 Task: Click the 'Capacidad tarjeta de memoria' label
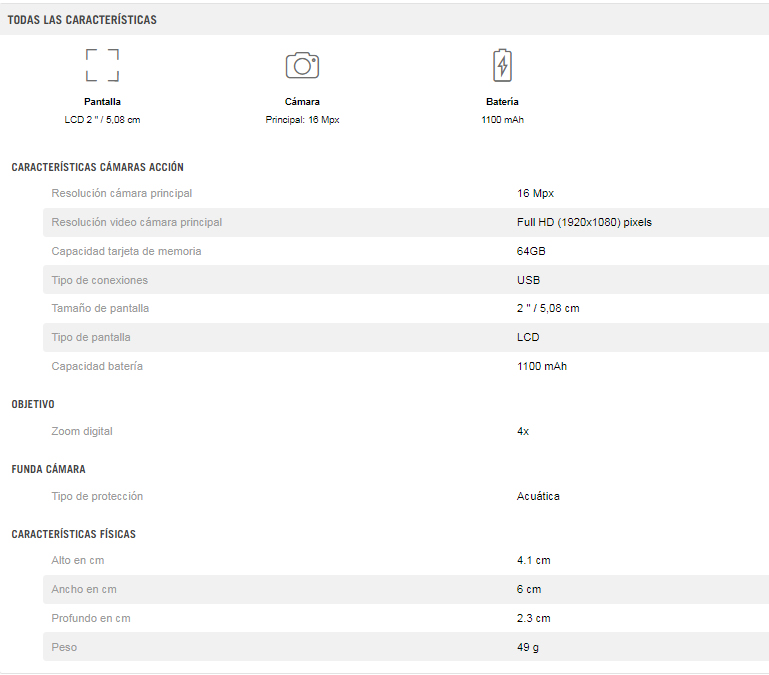[x=126, y=251]
